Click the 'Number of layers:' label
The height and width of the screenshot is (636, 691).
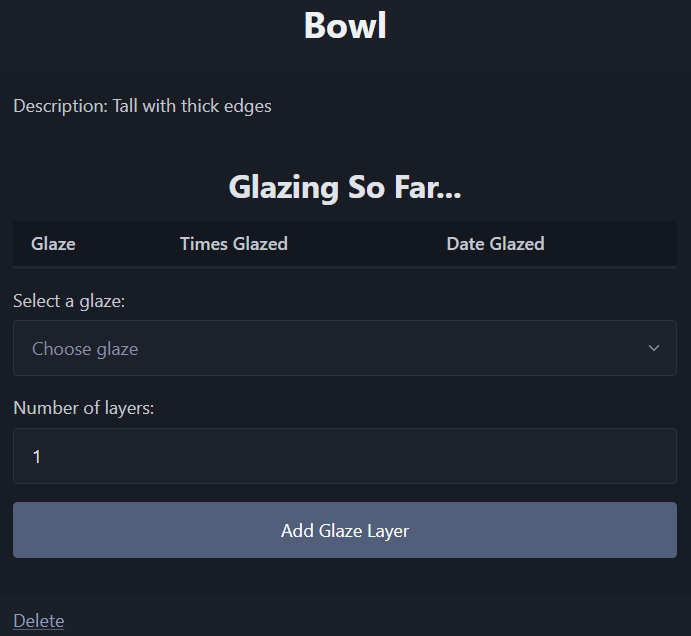click(83, 408)
